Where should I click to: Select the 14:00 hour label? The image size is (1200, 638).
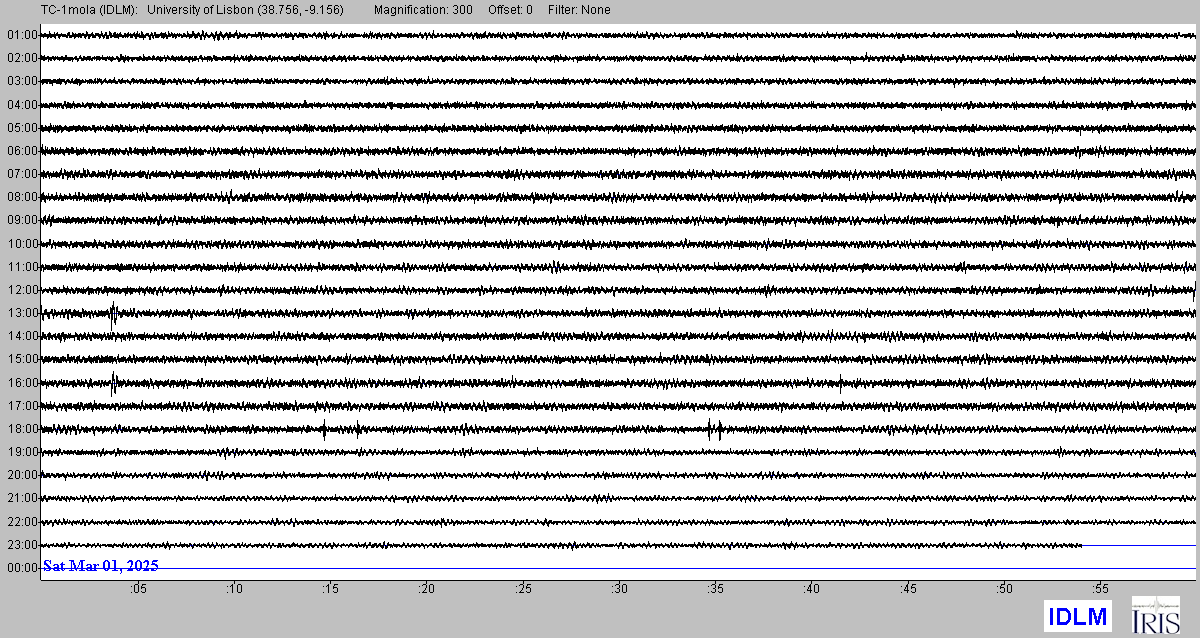click(22, 336)
